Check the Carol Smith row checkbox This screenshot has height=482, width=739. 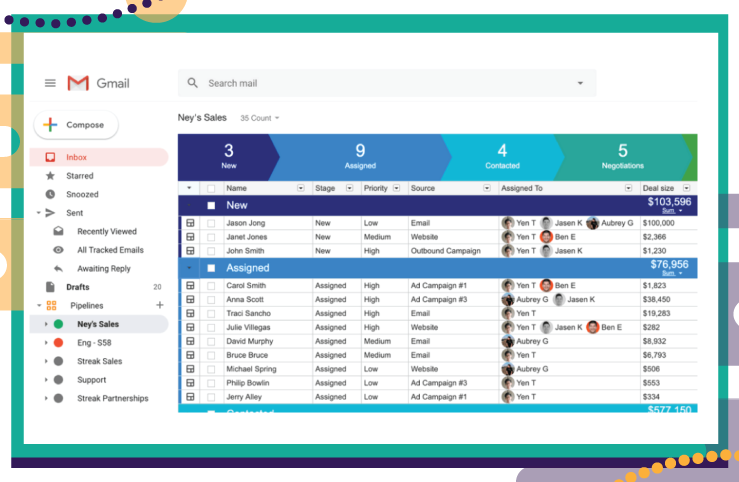[211, 286]
